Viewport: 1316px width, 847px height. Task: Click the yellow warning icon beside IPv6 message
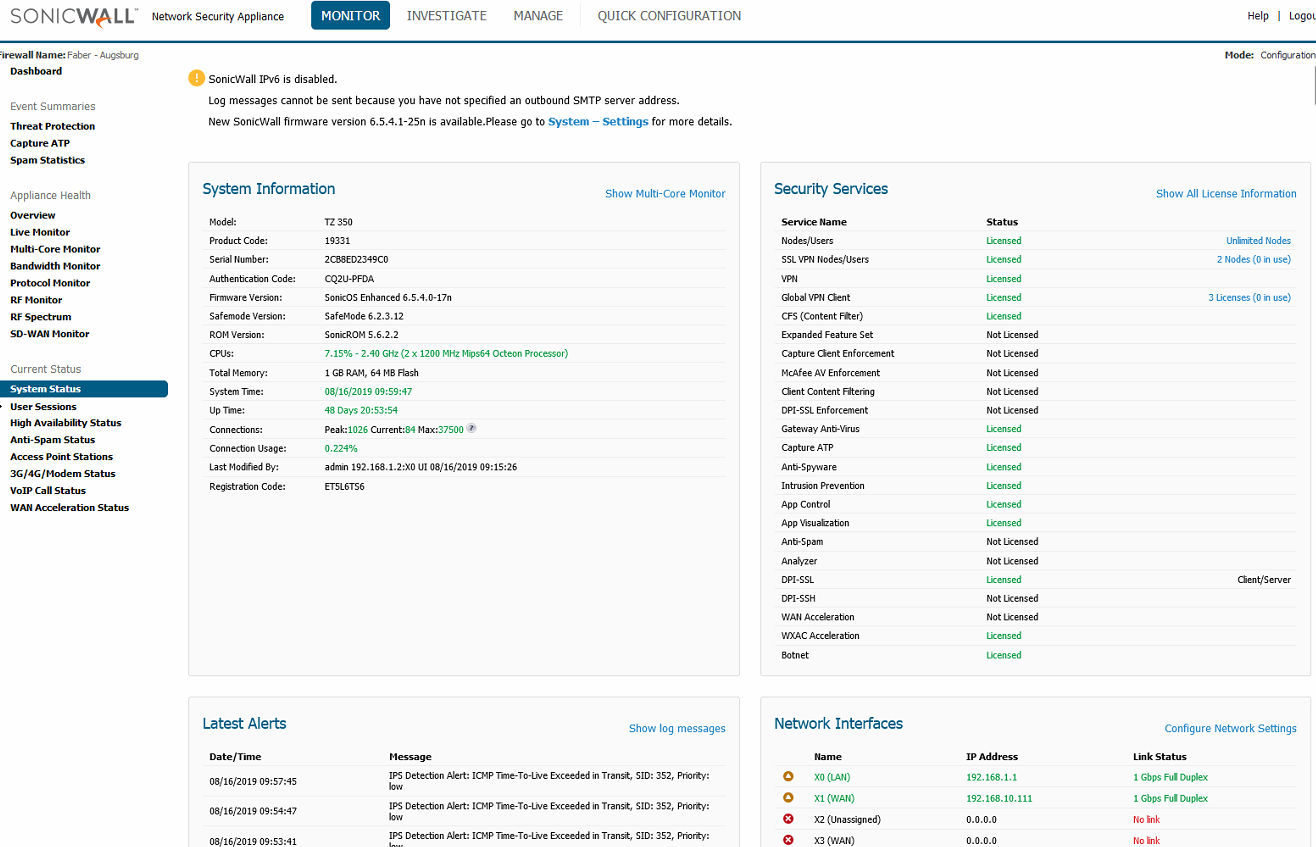click(196, 78)
